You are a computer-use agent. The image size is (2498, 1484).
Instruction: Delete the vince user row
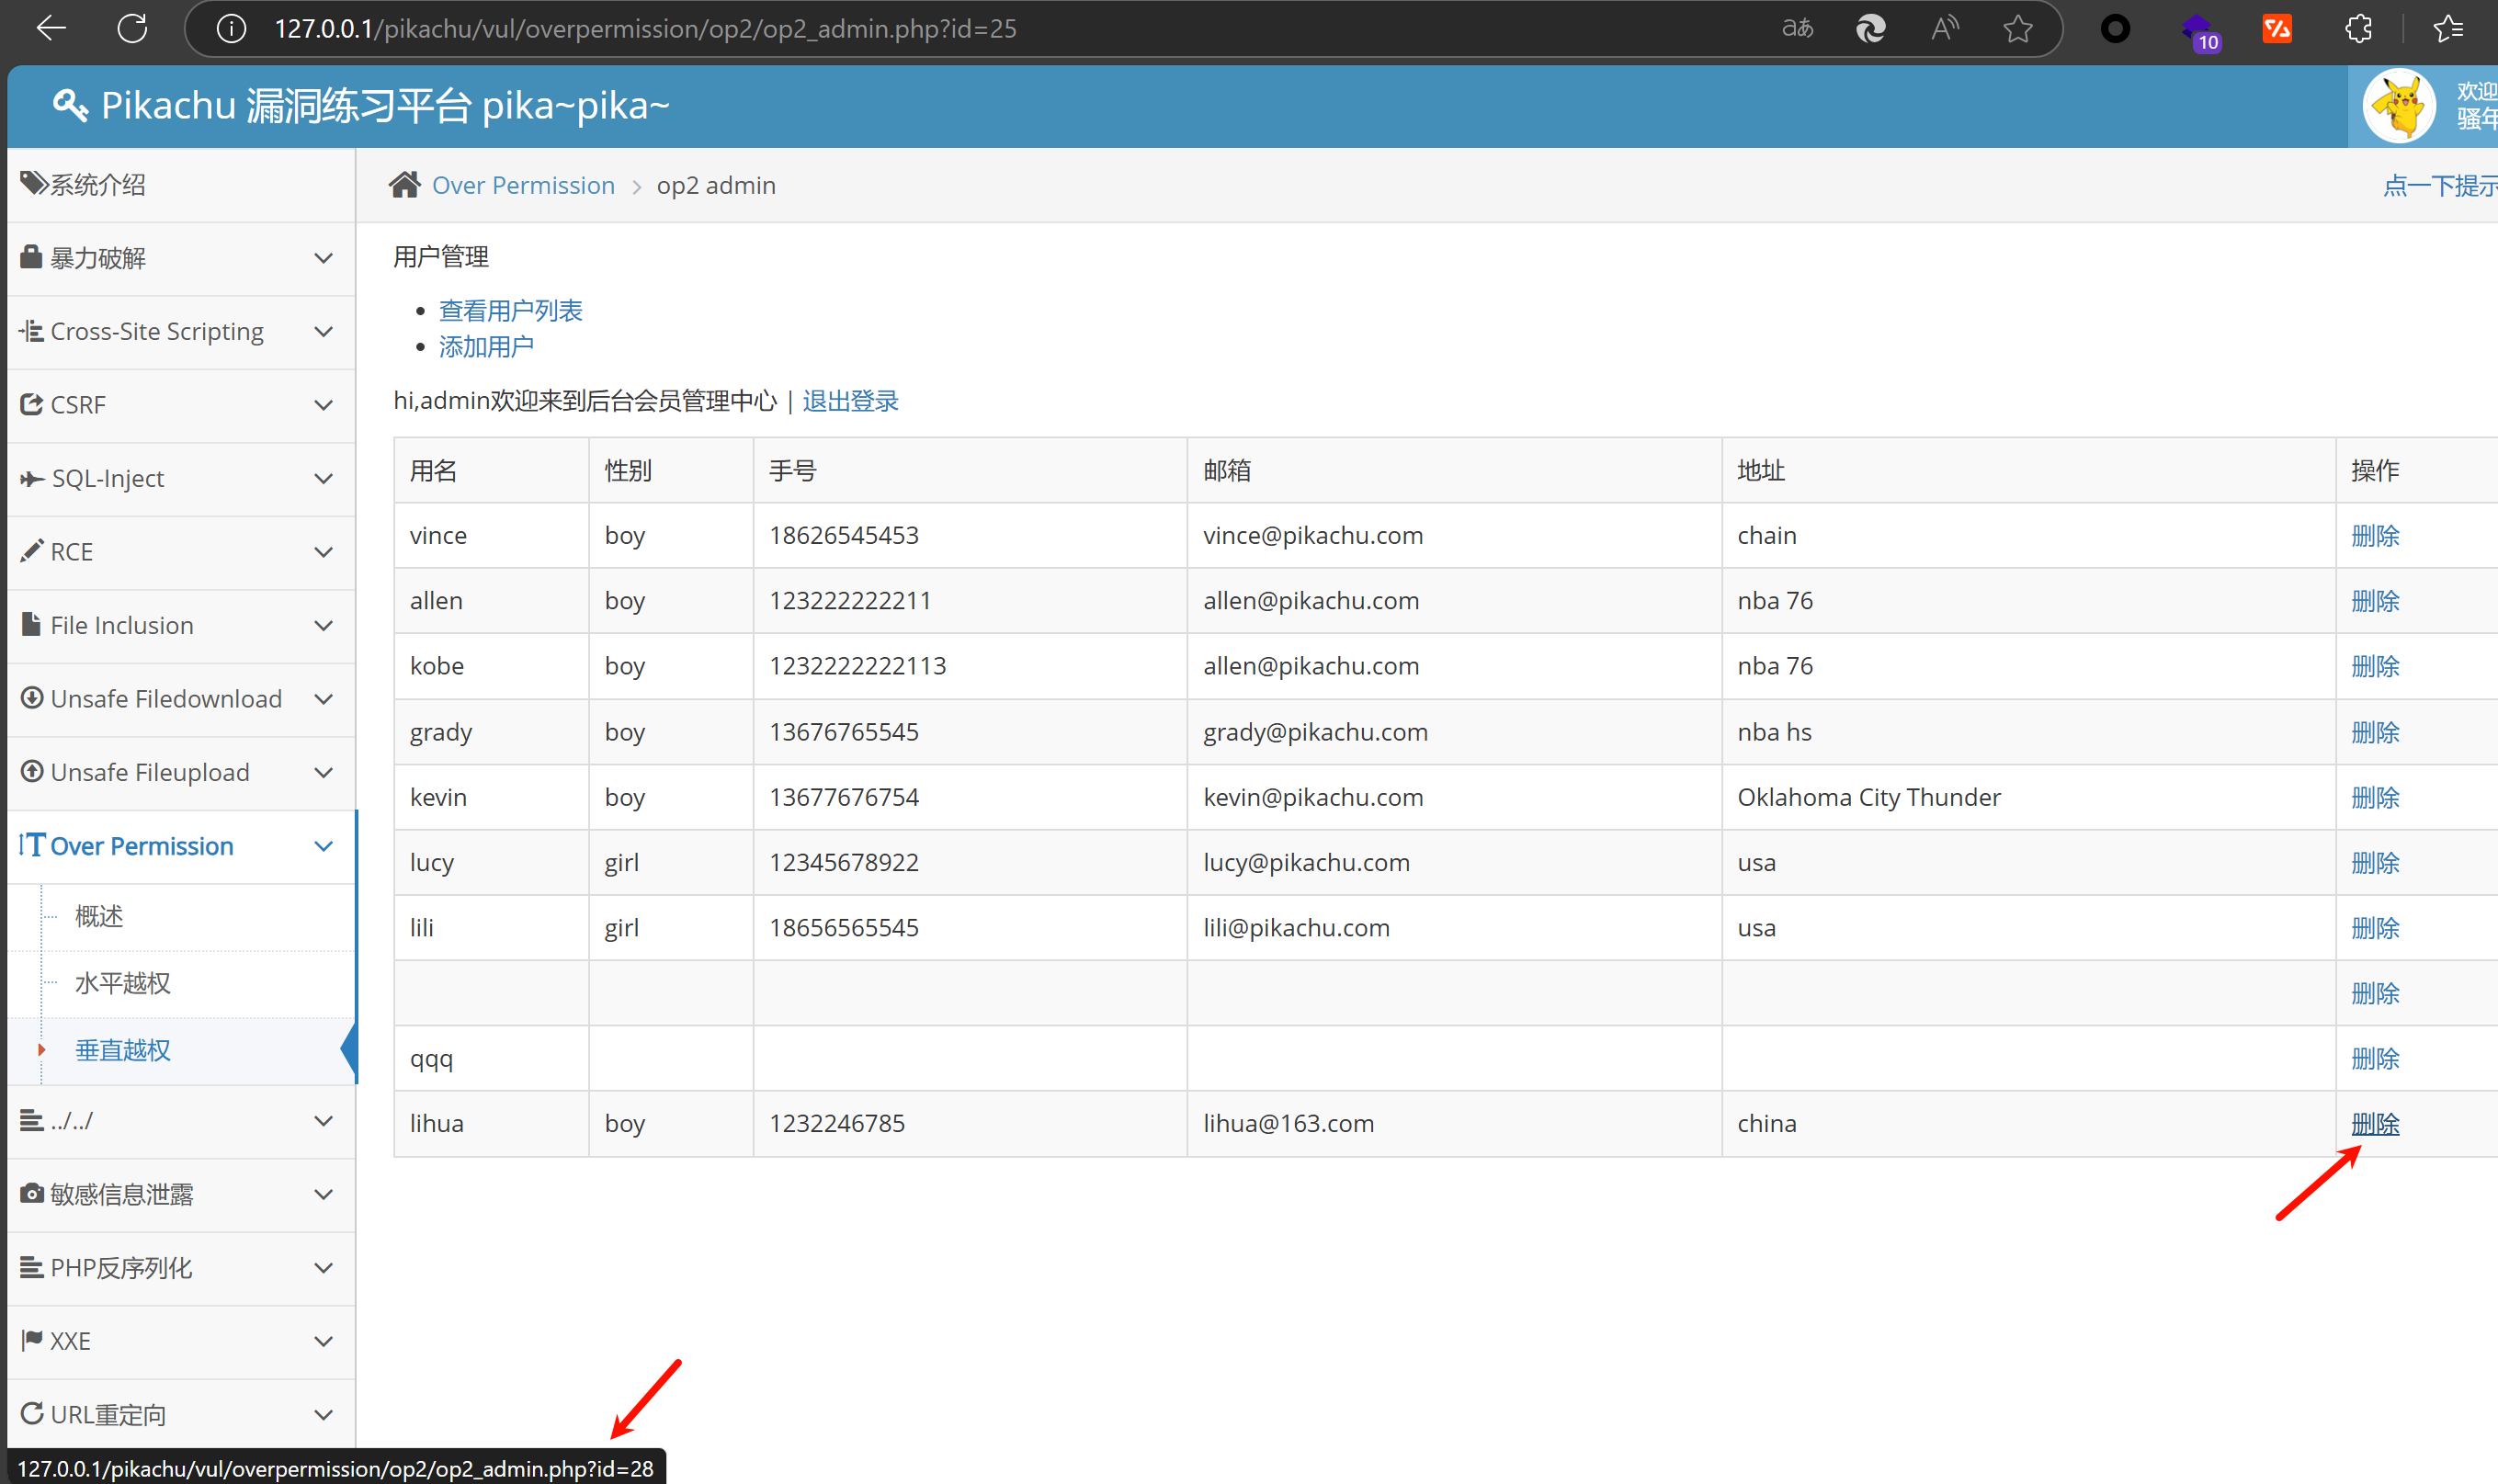click(2375, 535)
